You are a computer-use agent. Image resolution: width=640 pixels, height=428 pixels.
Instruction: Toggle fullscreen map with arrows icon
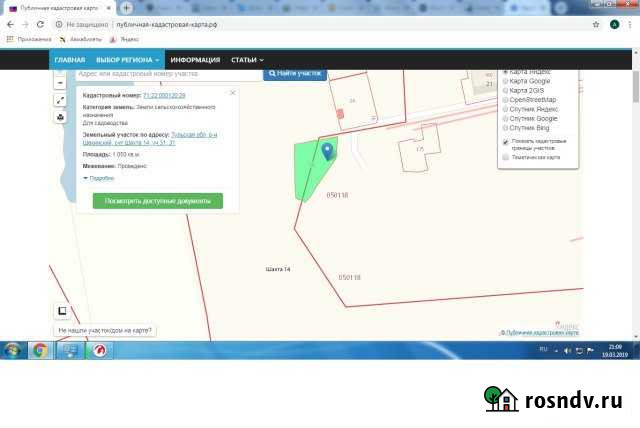pyautogui.click(x=61, y=100)
